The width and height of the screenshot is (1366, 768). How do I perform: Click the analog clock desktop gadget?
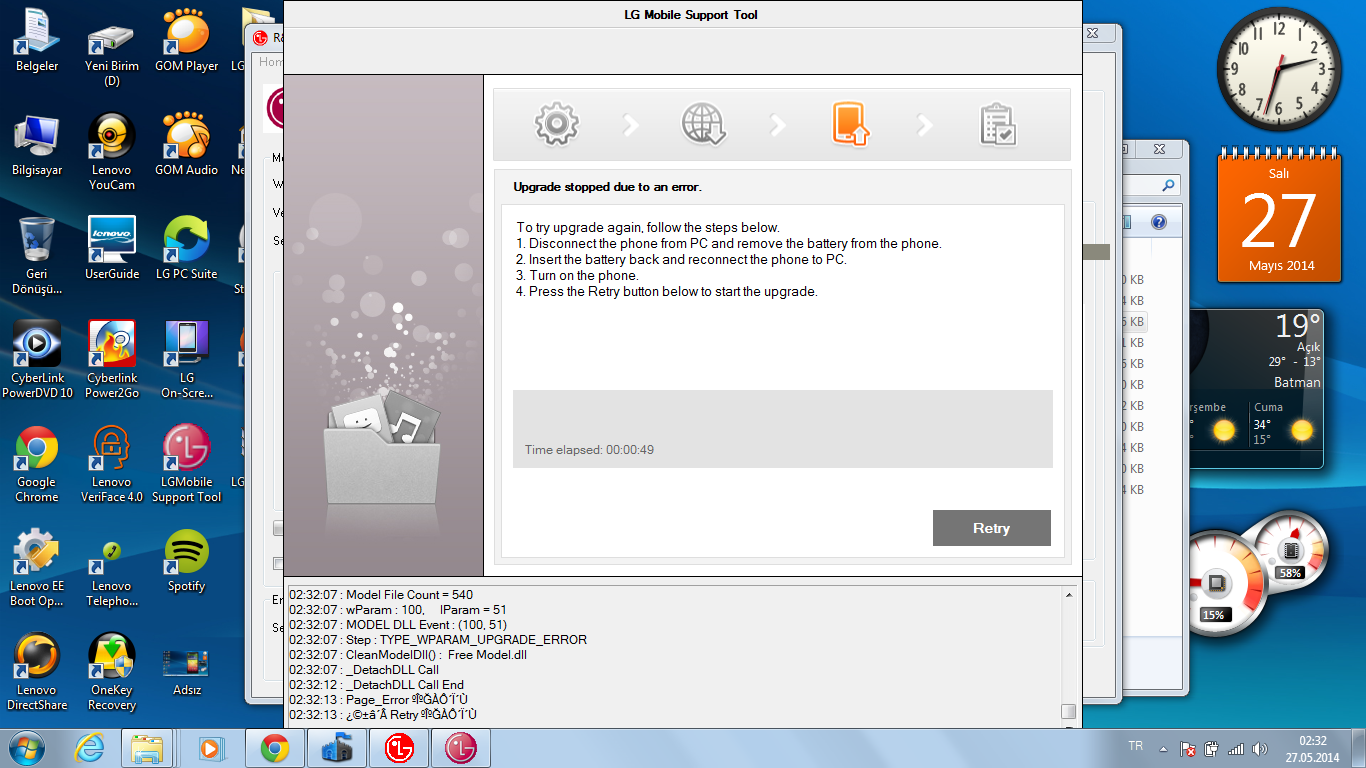[1279, 68]
